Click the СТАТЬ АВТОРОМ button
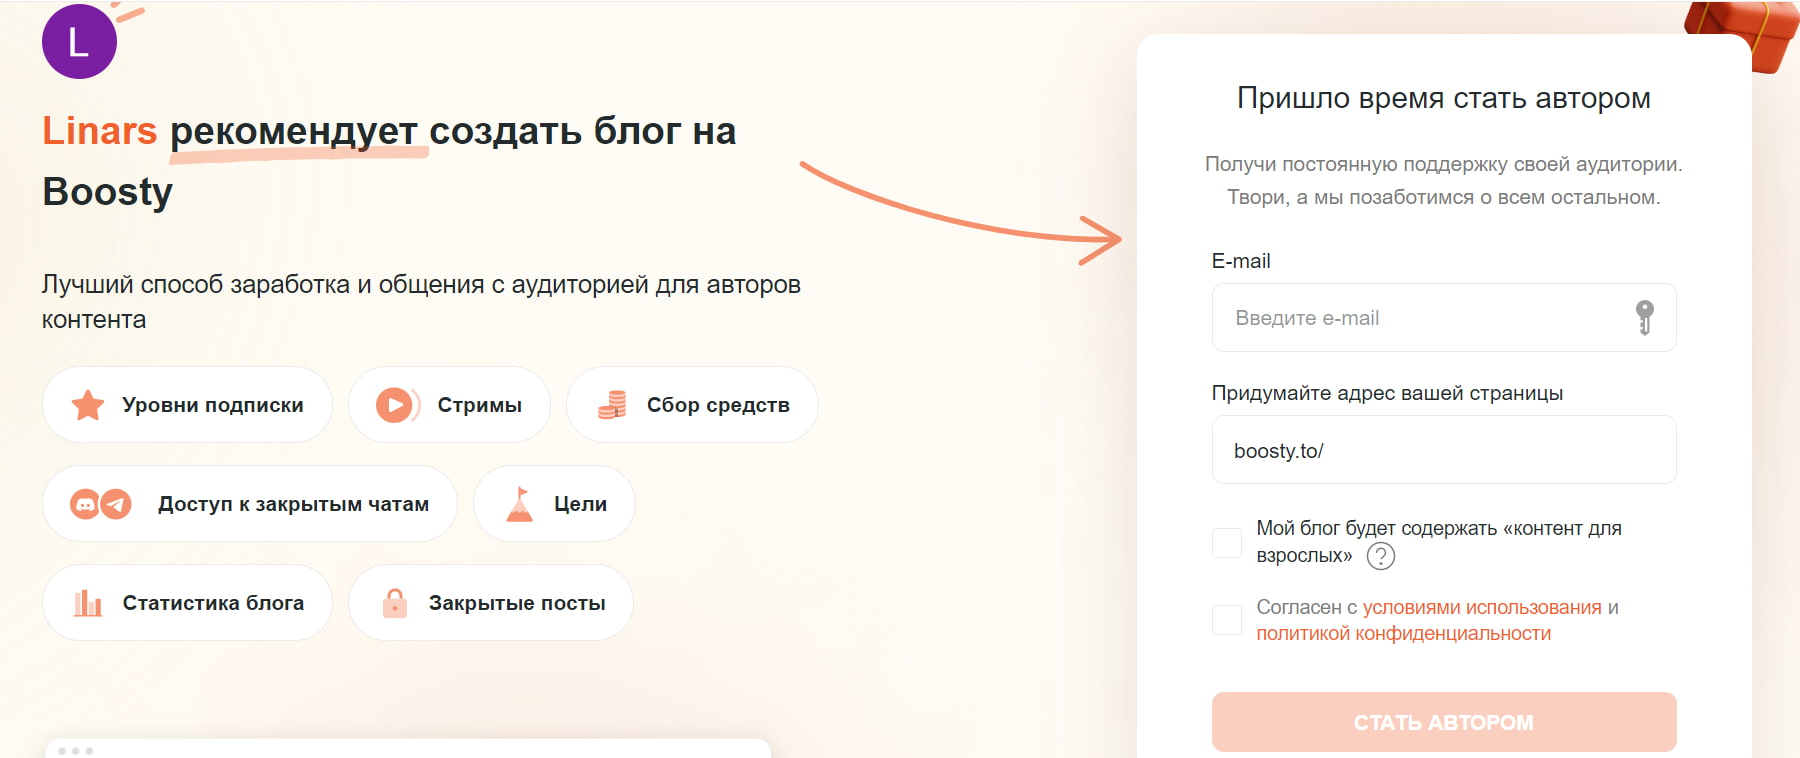This screenshot has height=758, width=1800. [1444, 722]
